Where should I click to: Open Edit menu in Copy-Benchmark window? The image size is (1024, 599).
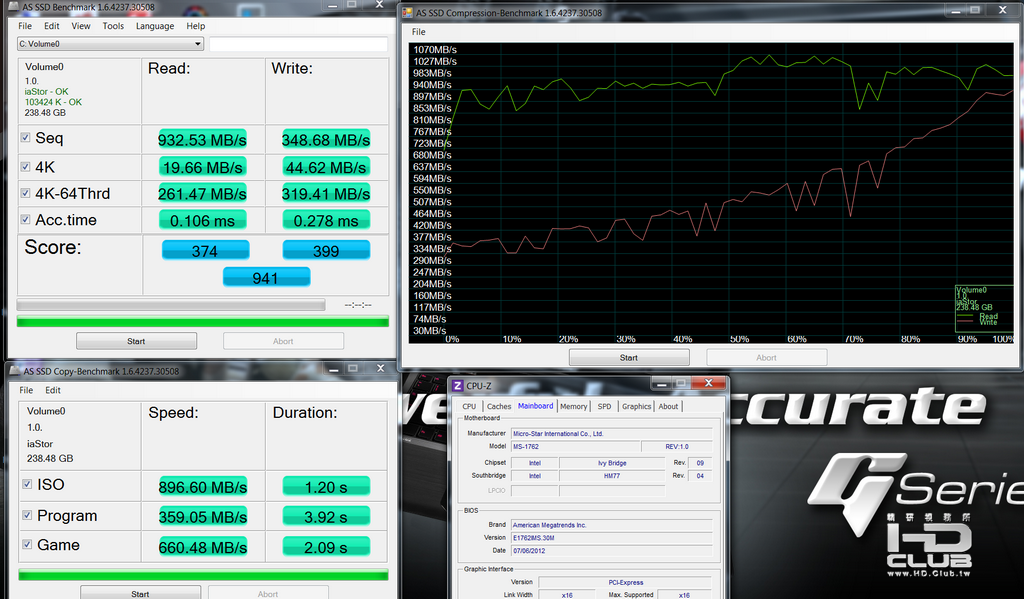53,390
